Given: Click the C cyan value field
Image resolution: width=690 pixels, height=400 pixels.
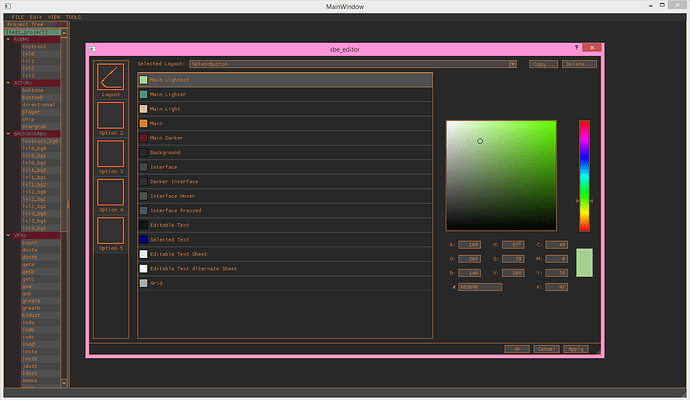Looking at the screenshot, I should click(557, 245).
